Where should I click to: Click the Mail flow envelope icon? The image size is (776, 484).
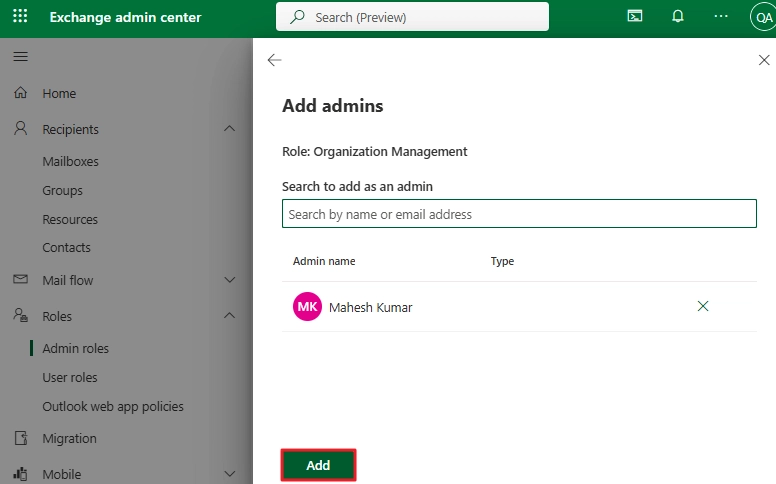[20, 279]
